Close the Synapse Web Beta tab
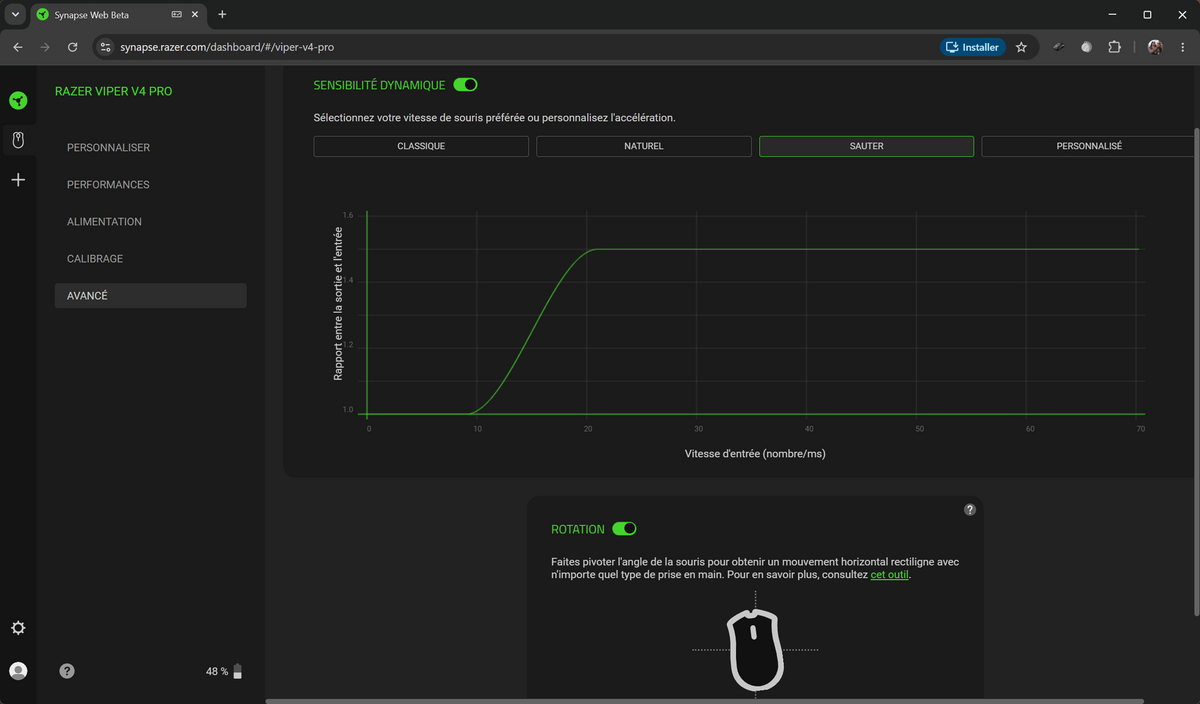Image resolution: width=1200 pixels, height=704 pixels. [196, 14]
